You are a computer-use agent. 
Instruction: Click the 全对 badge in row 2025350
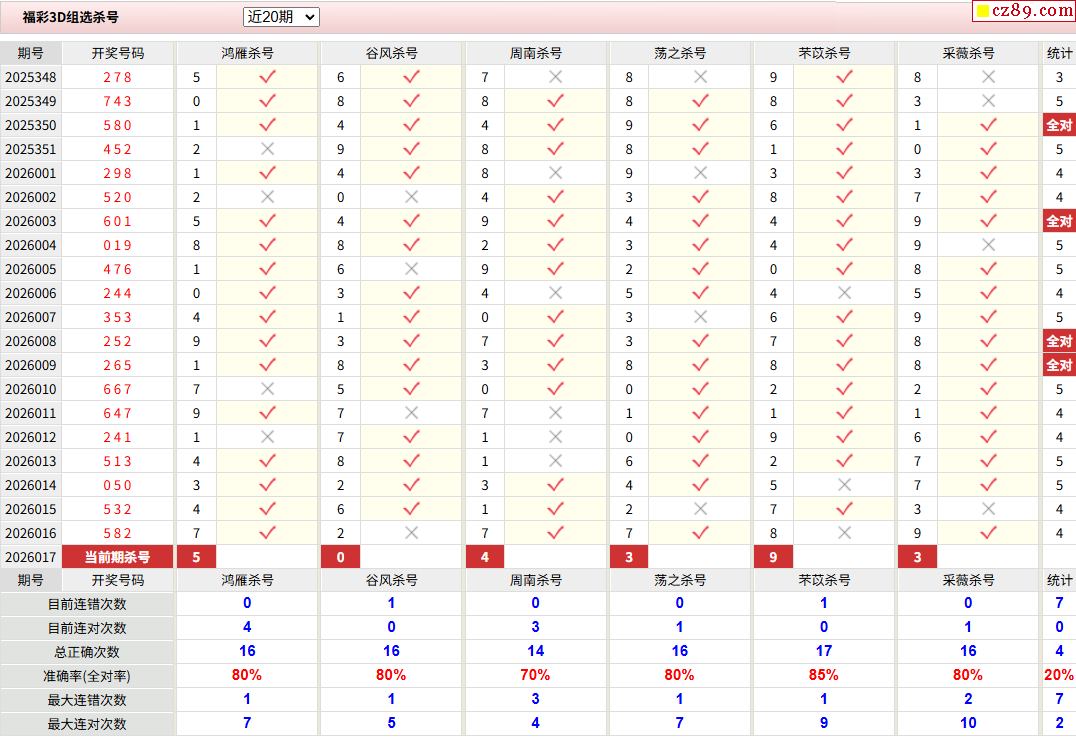click(1058, 125)
